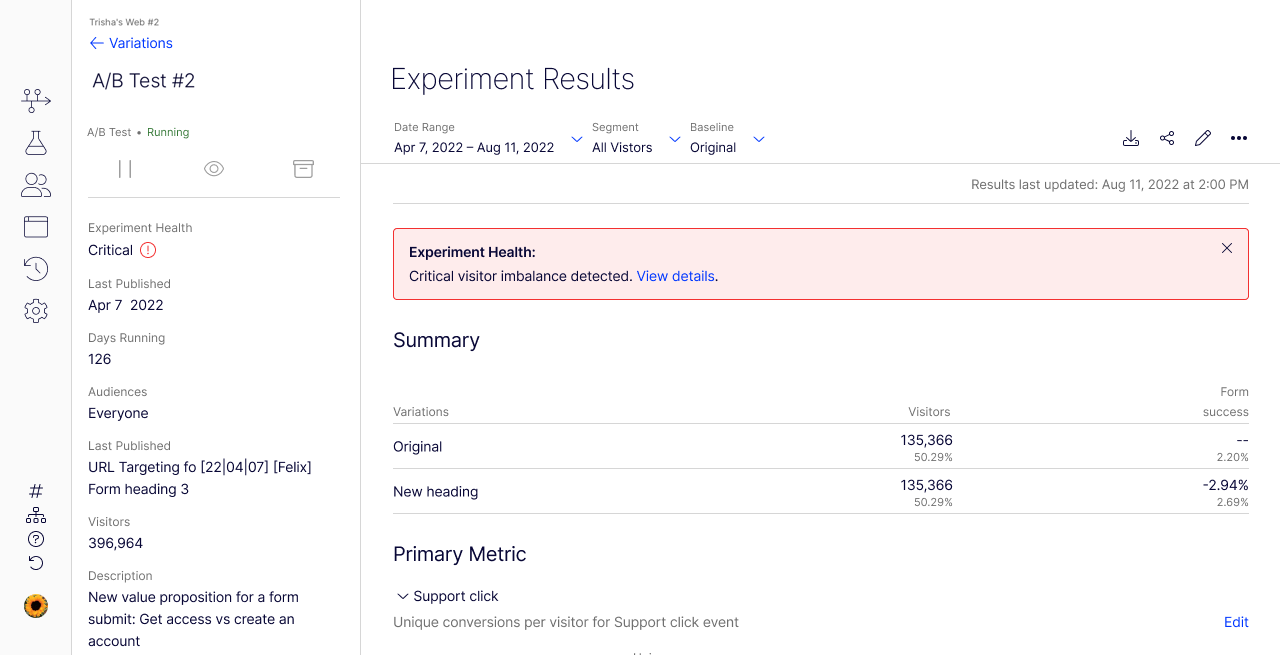Change Segment from All Vistors
Image resolution: width=1280 pixels, height=655 pixels.
click(673, 139)
